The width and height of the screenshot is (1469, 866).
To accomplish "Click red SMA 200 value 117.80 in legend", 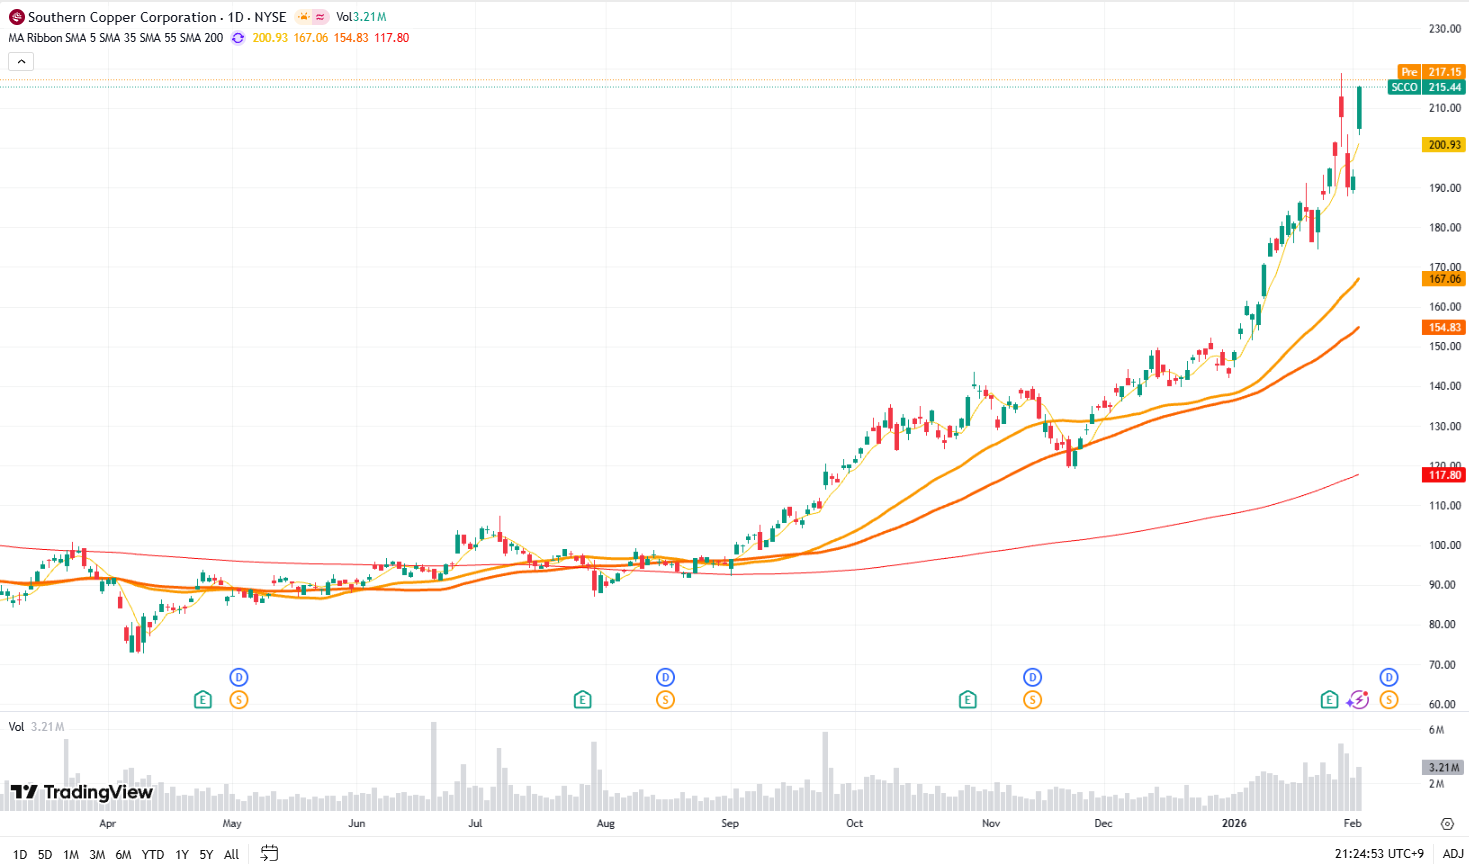I will 392,38.
